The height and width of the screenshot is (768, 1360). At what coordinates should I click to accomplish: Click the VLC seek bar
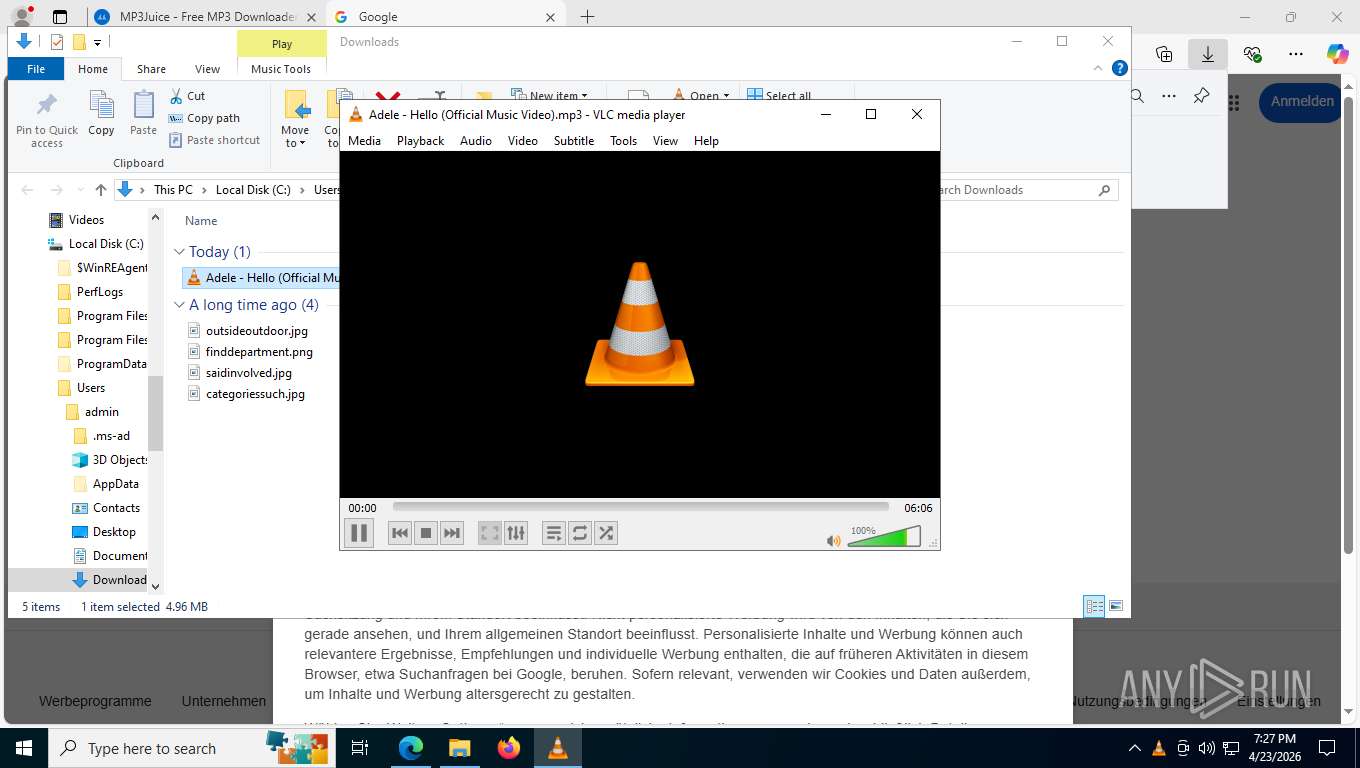pos(640,508)
